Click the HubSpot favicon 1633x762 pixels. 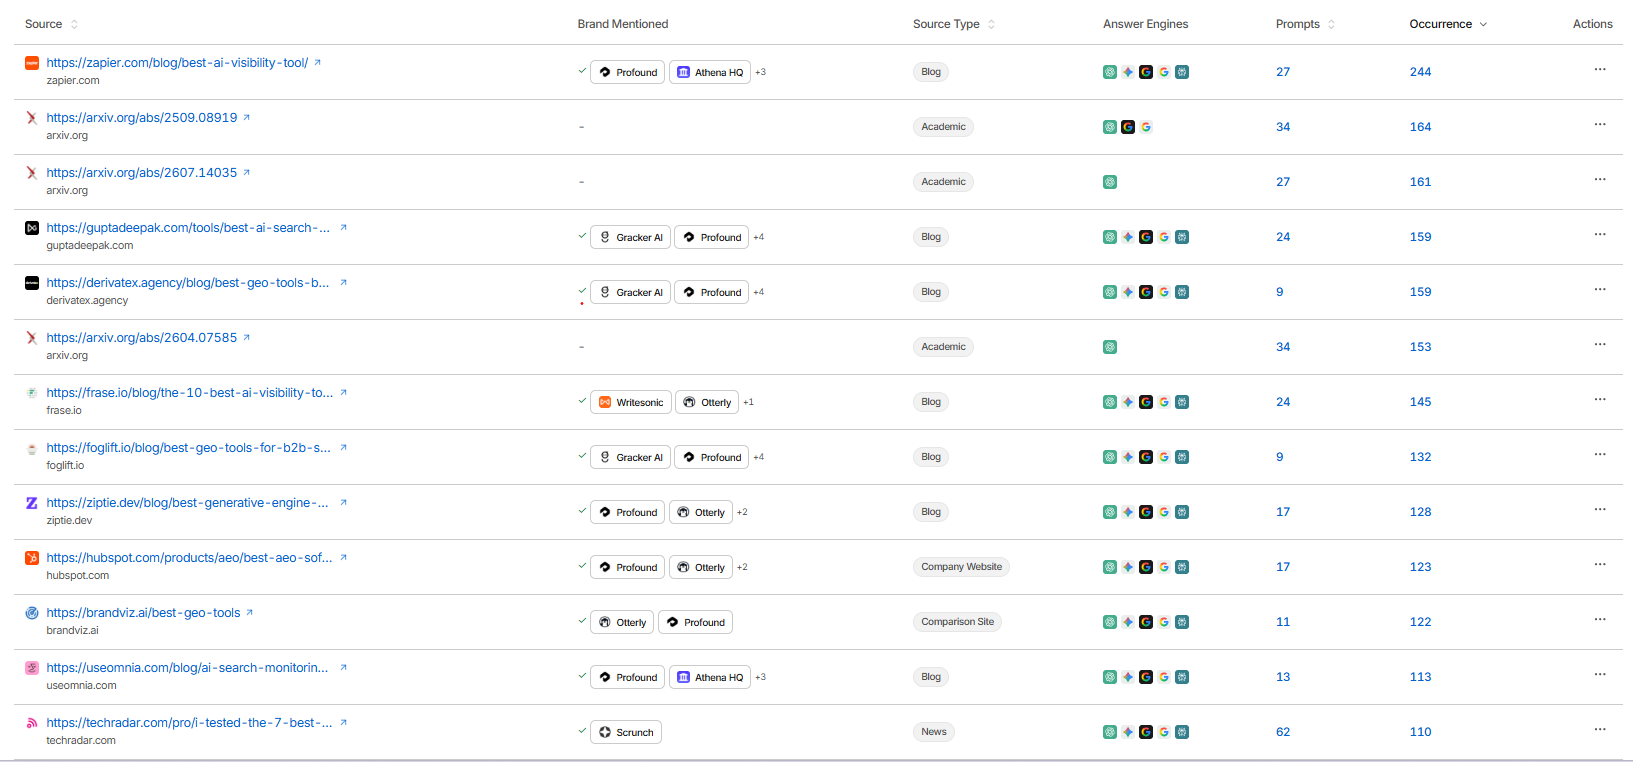click(32, 558)
